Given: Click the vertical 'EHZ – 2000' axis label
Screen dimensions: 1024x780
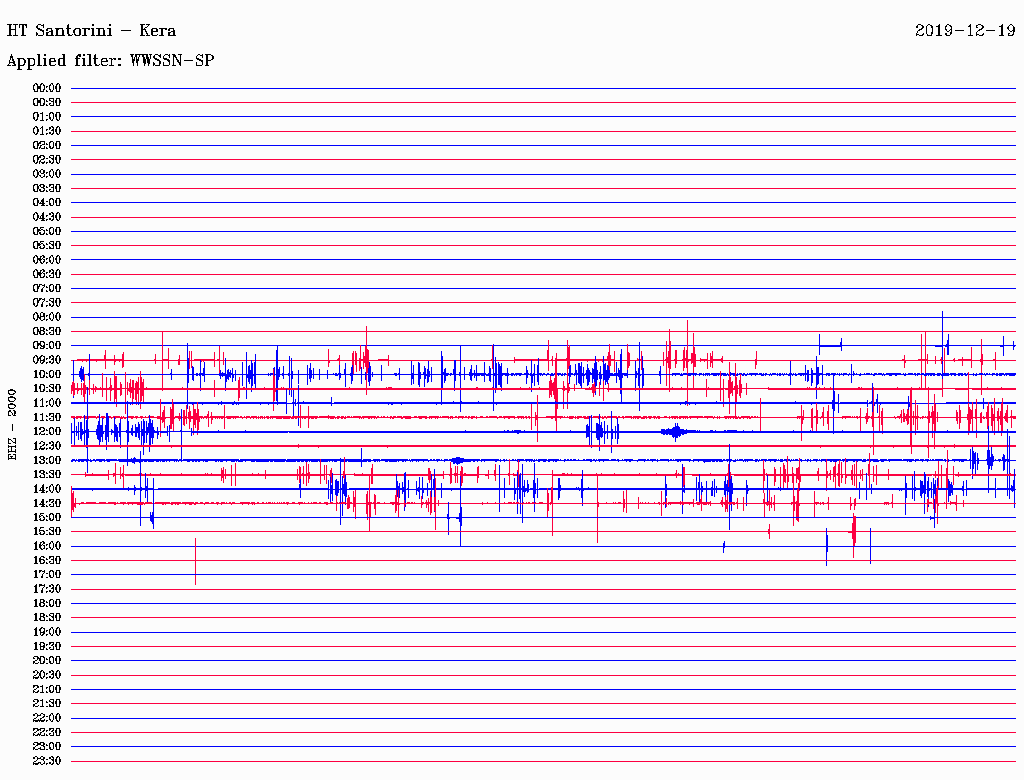Looking at the screenshot, I should (x=12, y=425).
